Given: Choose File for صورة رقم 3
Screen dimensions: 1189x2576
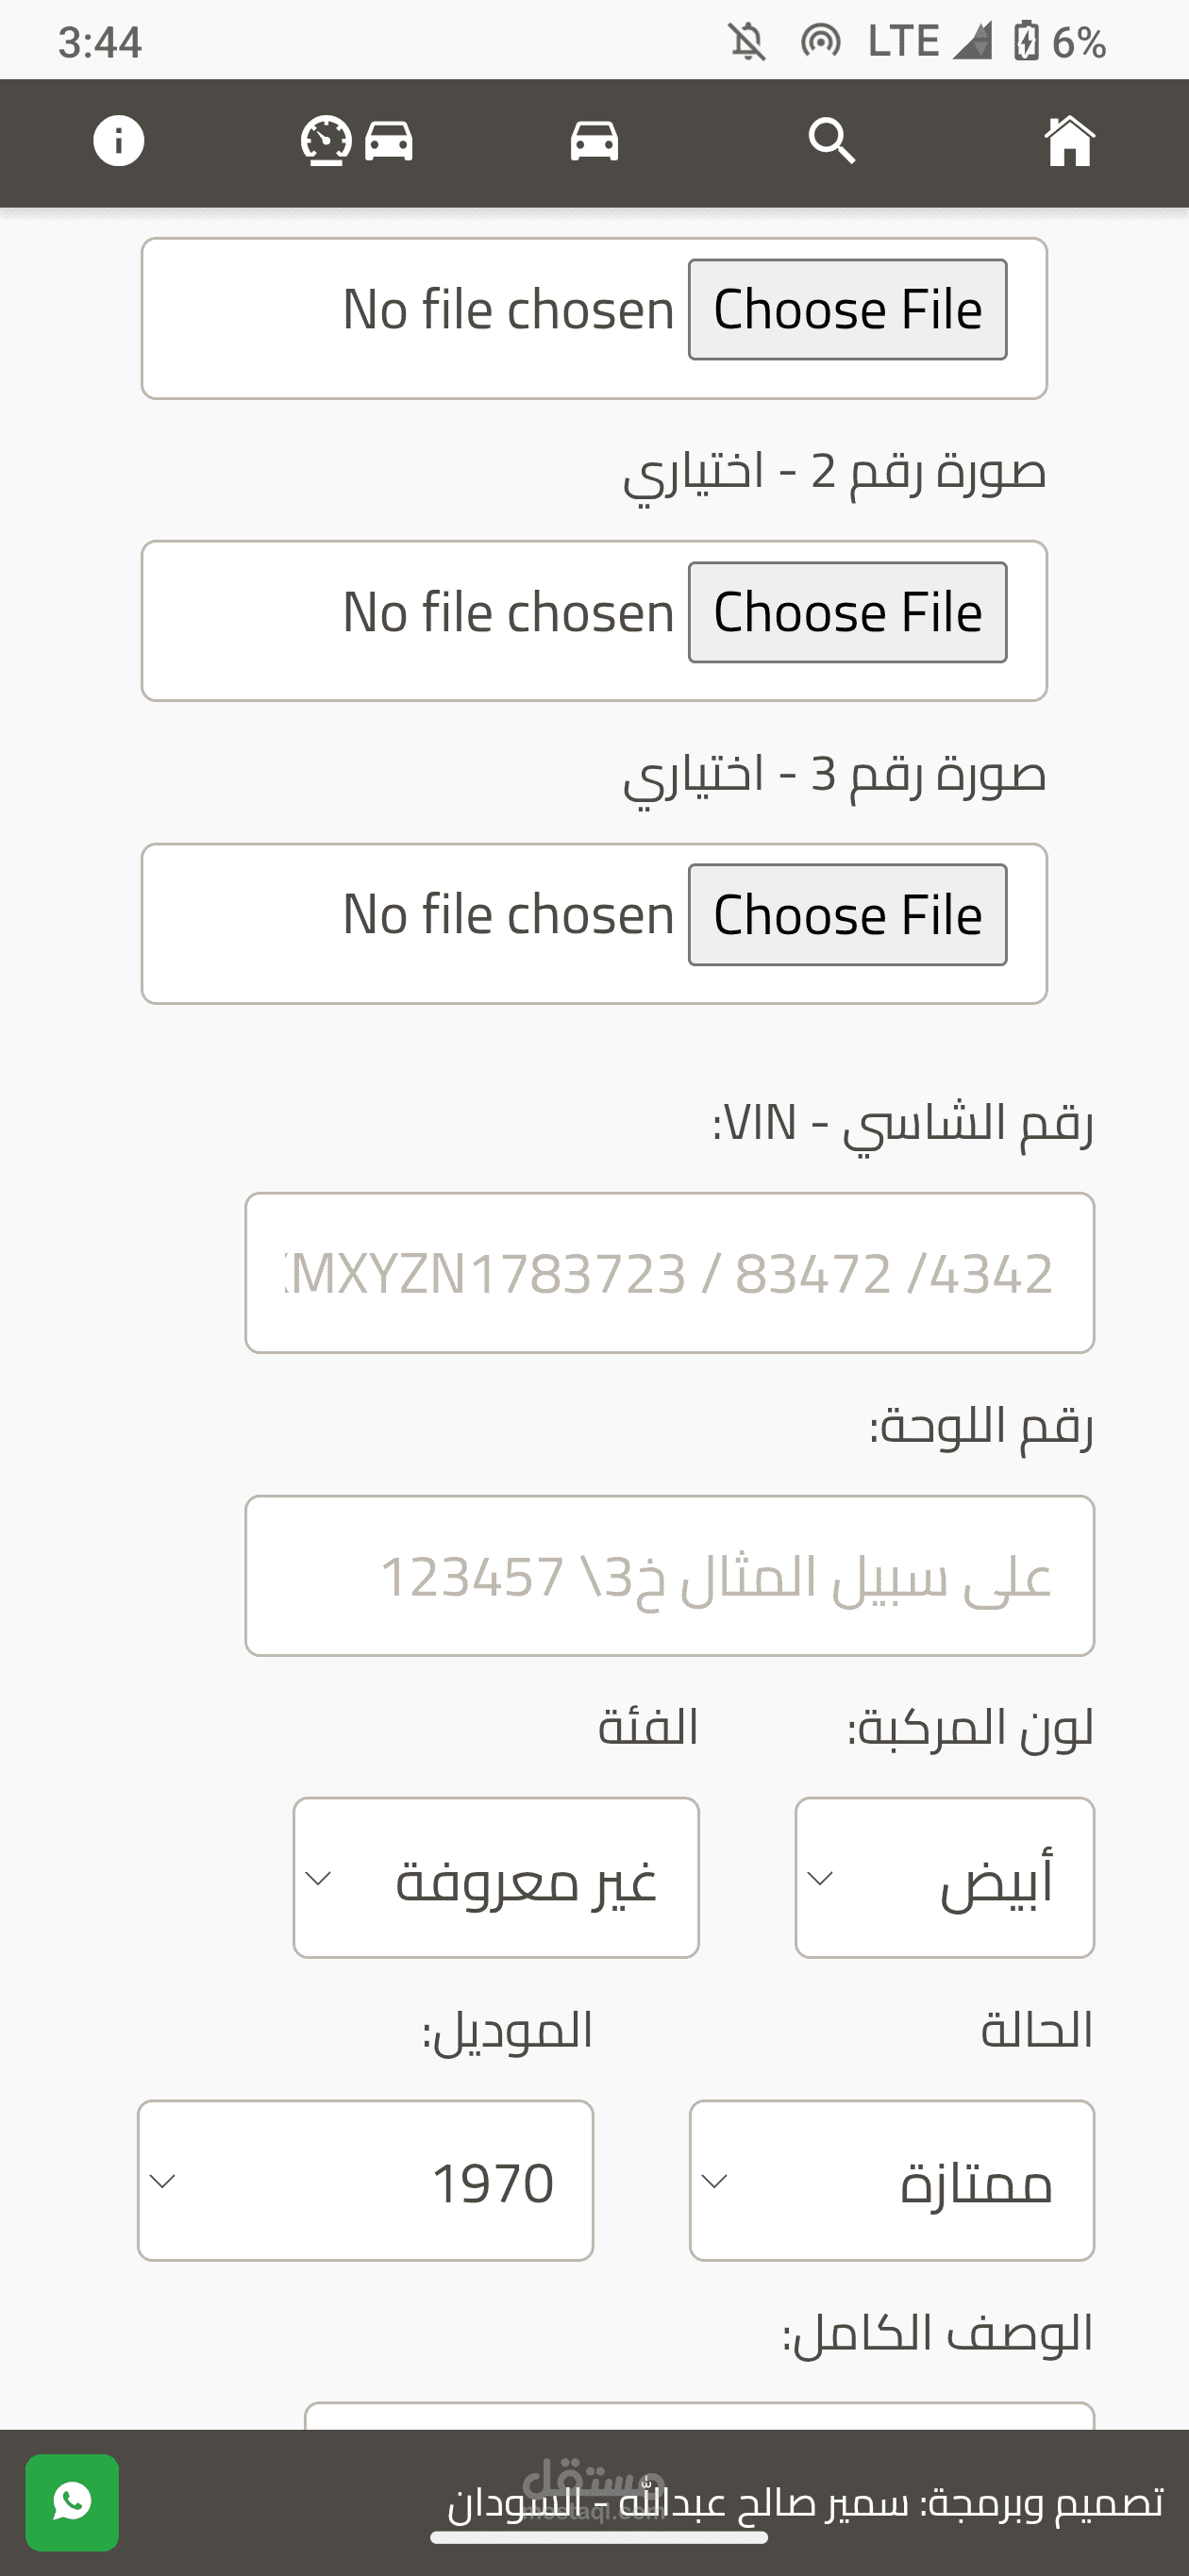Looking at the screenshot, I should (847, 915).
